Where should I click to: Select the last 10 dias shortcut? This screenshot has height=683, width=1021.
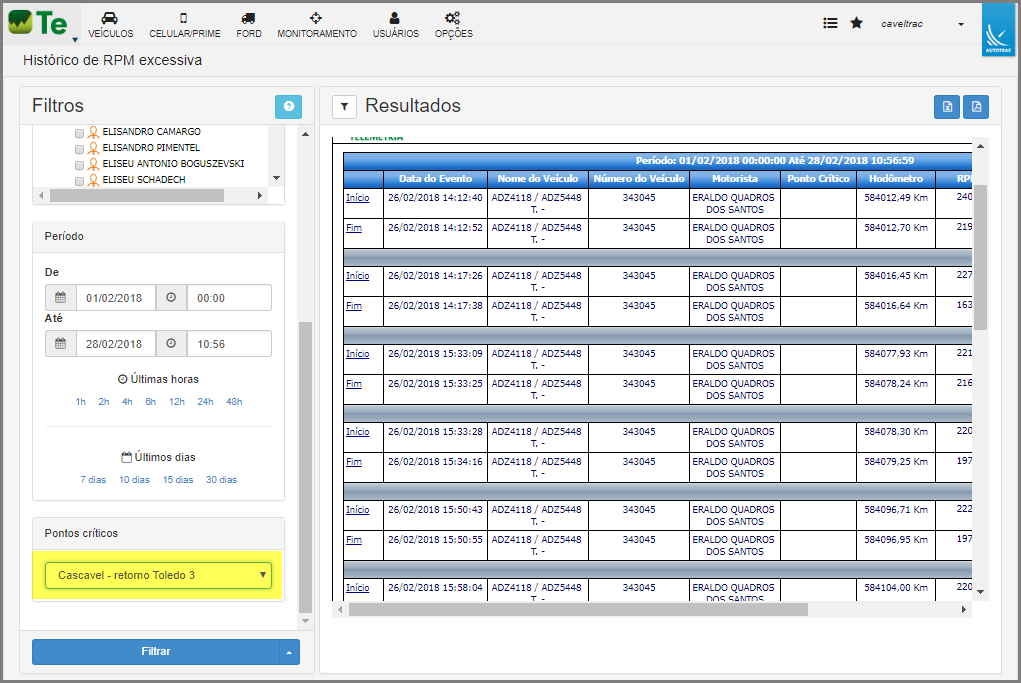[134, 480]
